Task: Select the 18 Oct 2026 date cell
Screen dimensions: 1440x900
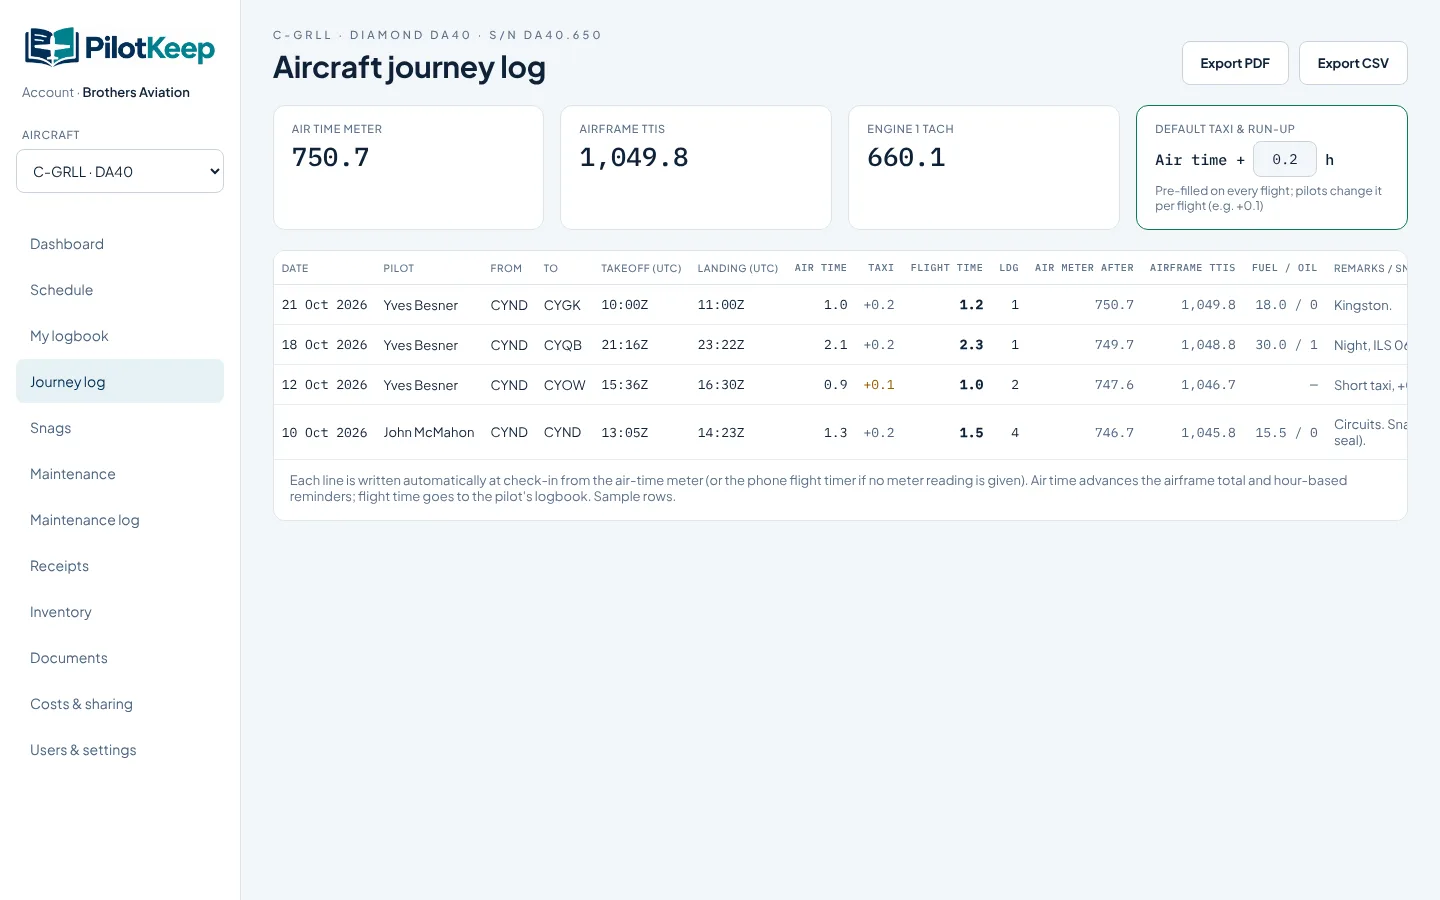Action: pos(324,345)
